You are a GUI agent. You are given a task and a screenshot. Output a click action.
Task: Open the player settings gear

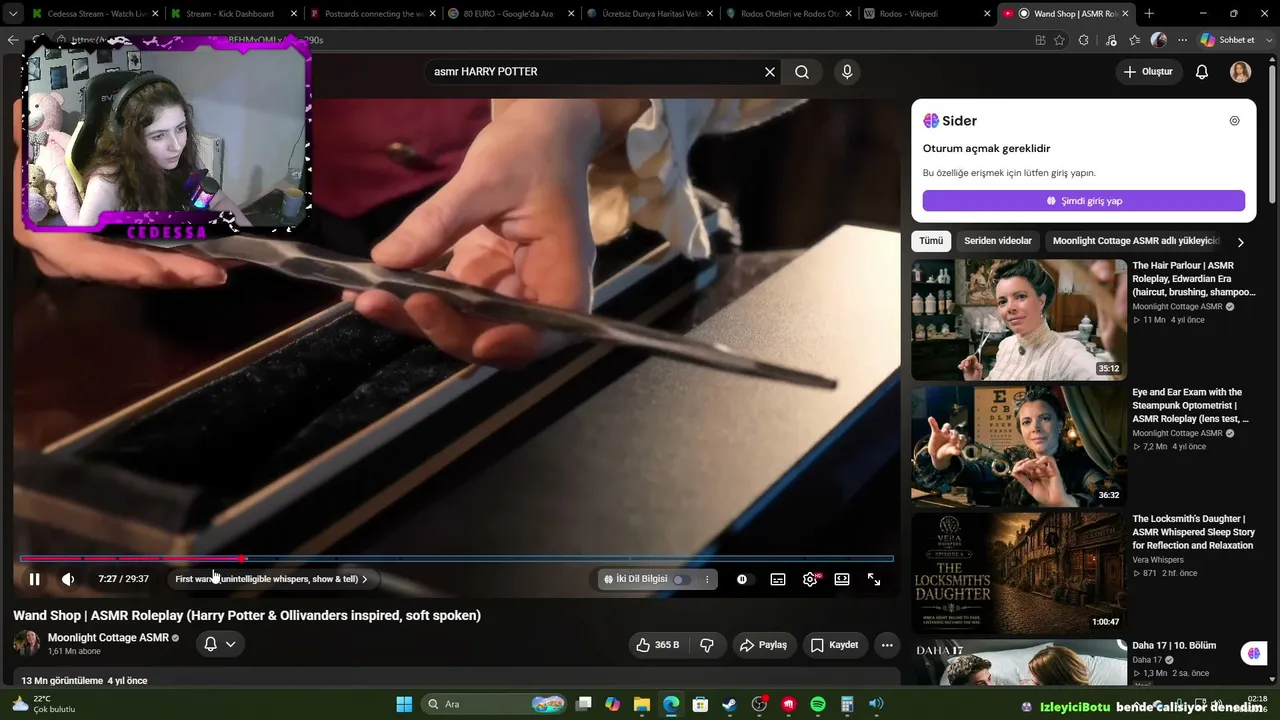810,579
